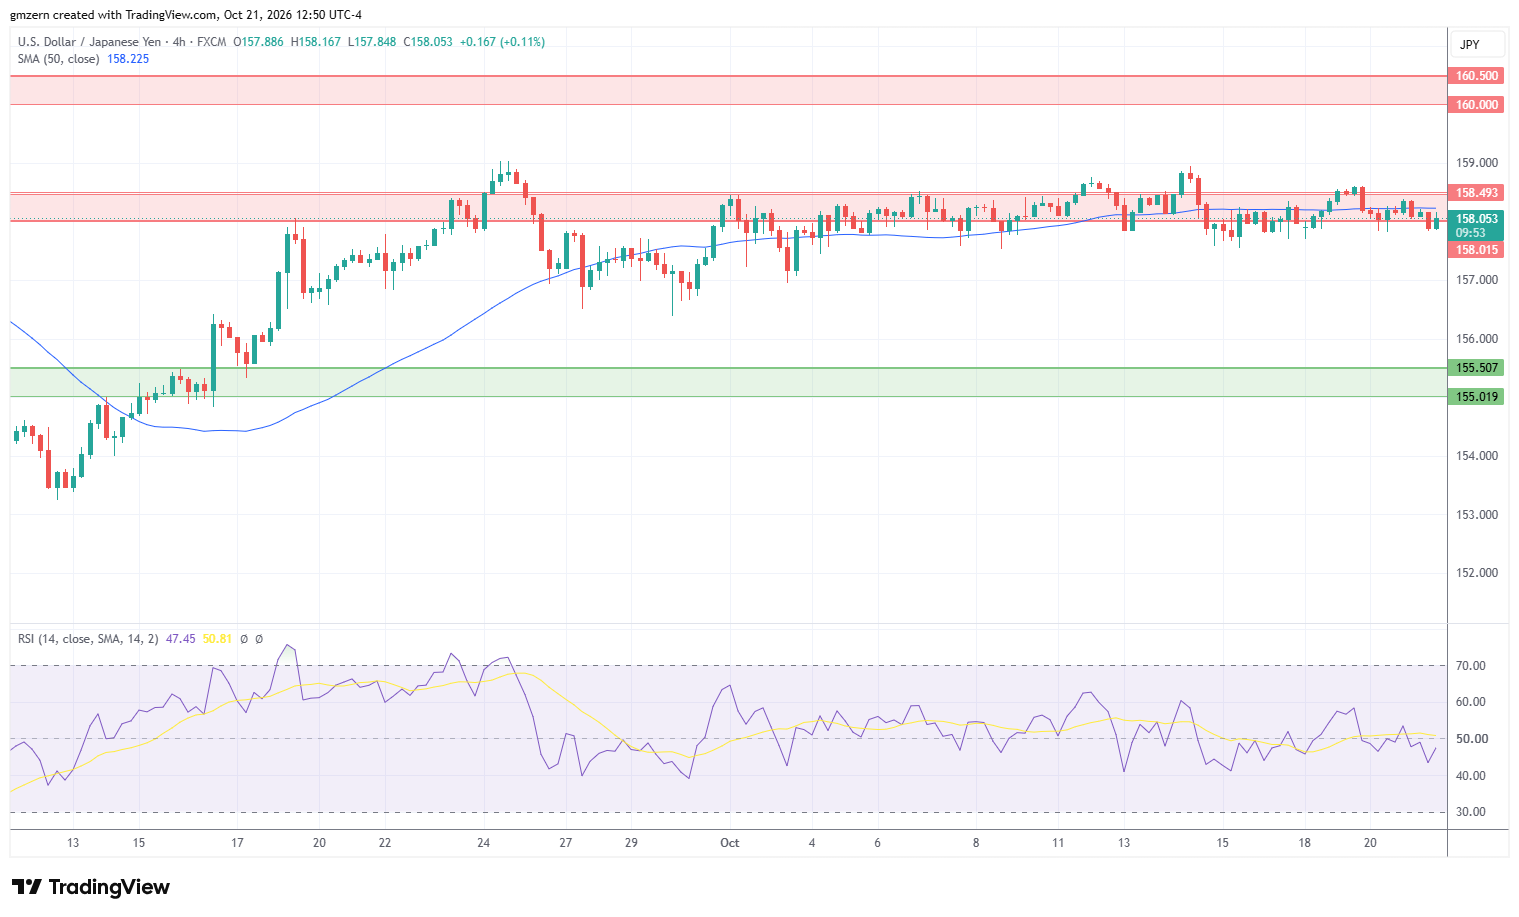The height and width of the screenshot is (917, 1519).
Task: Click the blue SMA value 158.225
Action: point(128,59)
